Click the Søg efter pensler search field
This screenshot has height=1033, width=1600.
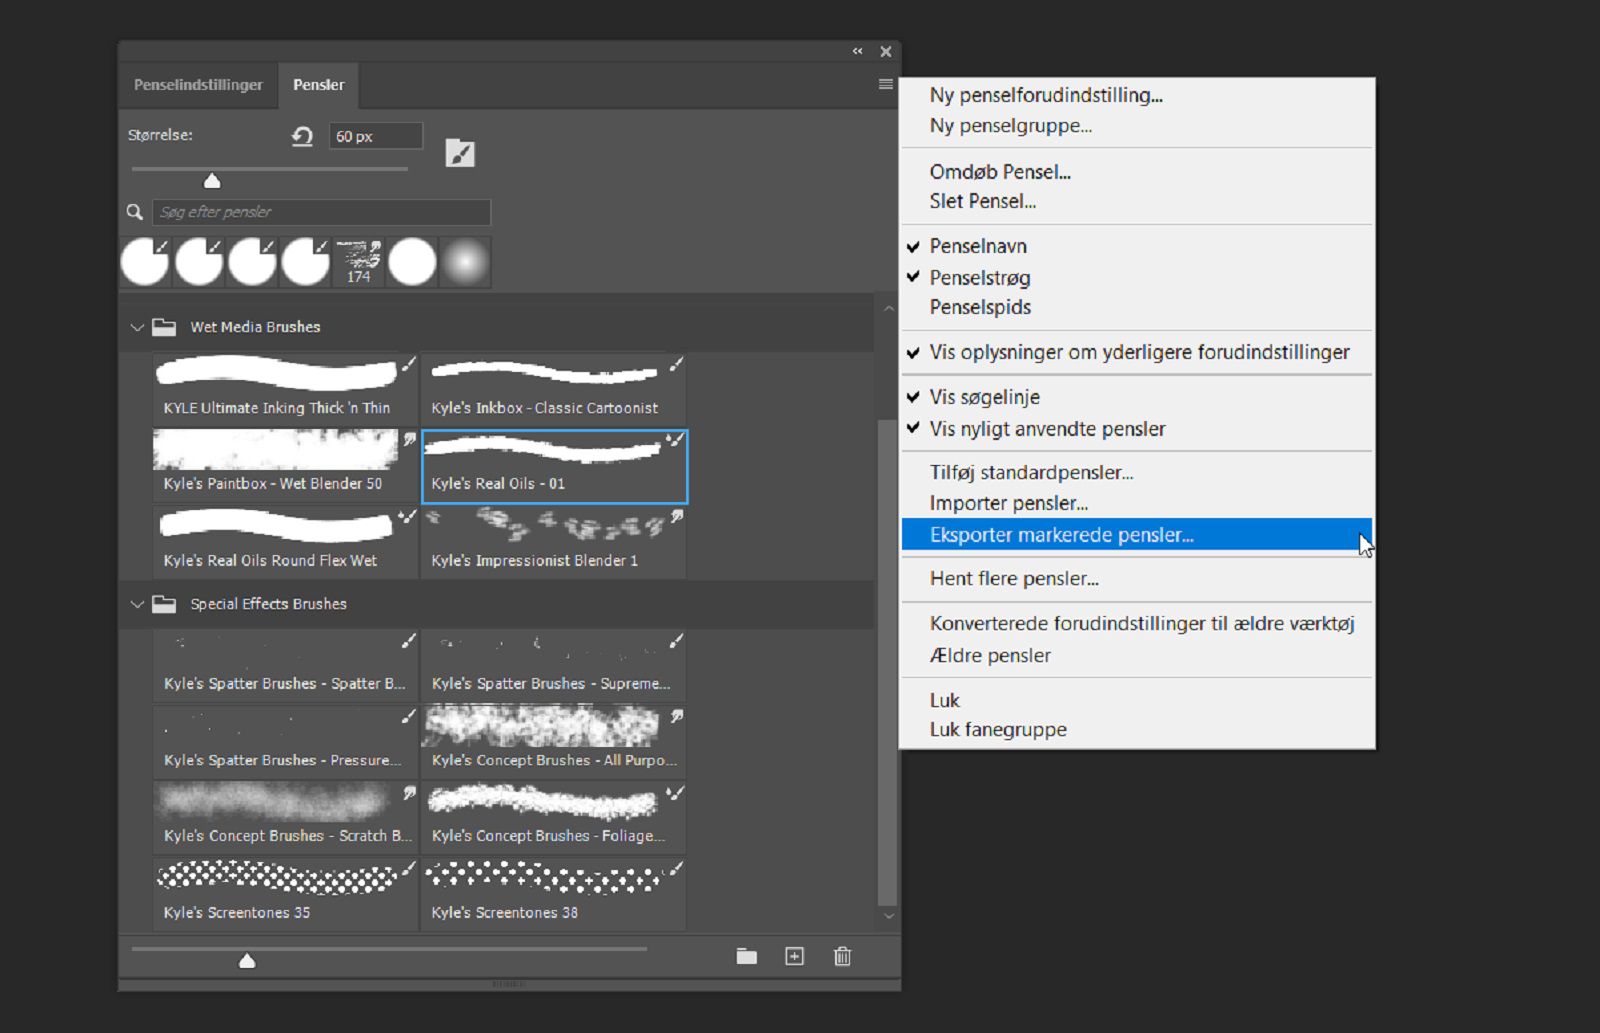coord(321,212)
